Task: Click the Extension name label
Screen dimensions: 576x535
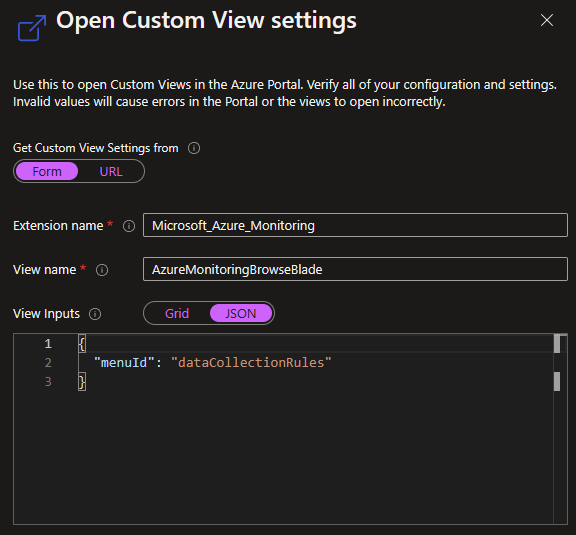Action: (58, 226)
